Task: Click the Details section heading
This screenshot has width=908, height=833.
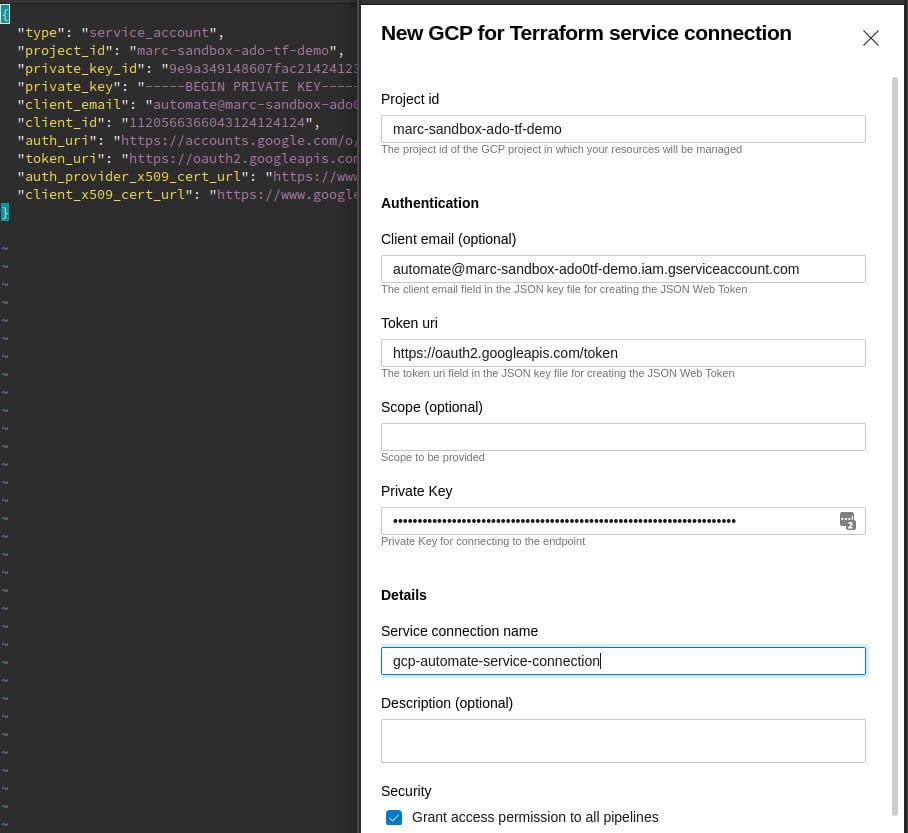Action: (404, 595)
